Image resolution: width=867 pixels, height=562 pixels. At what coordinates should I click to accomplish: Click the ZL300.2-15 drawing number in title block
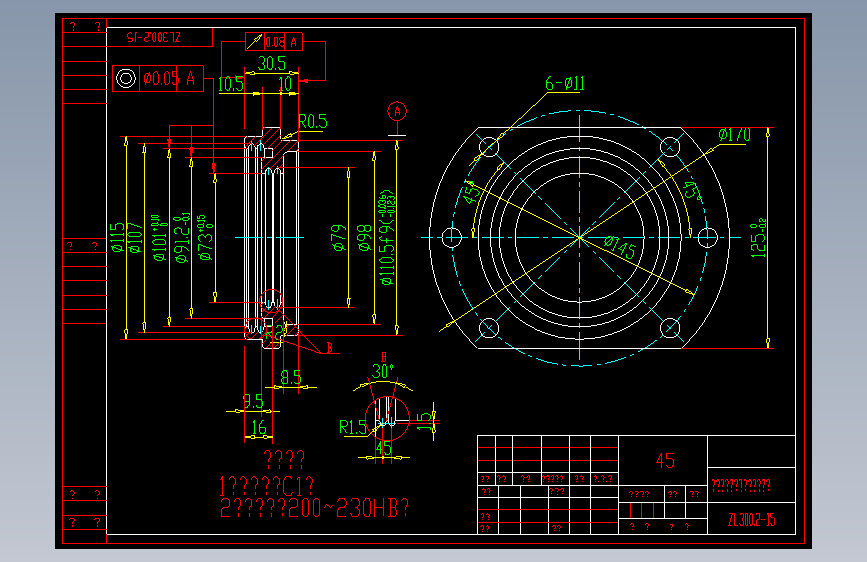tap(751, 520)
